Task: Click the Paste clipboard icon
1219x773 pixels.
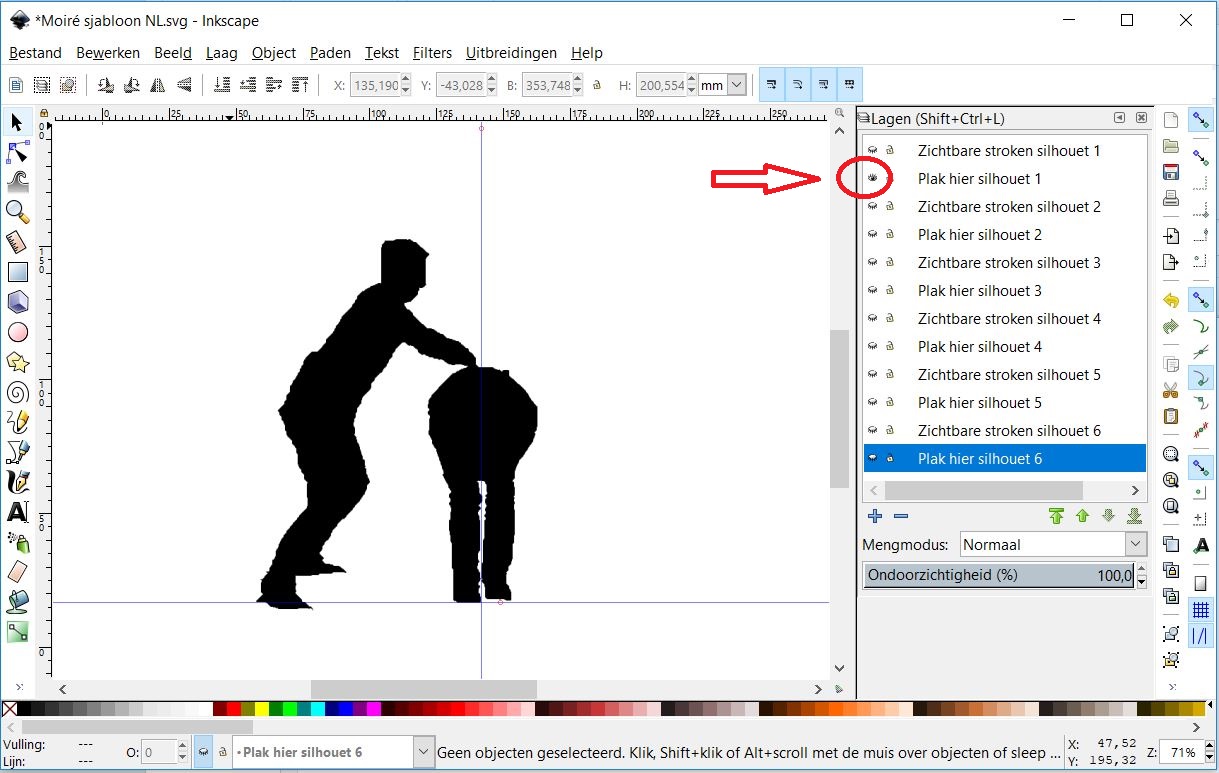Action: [1171, 416]
